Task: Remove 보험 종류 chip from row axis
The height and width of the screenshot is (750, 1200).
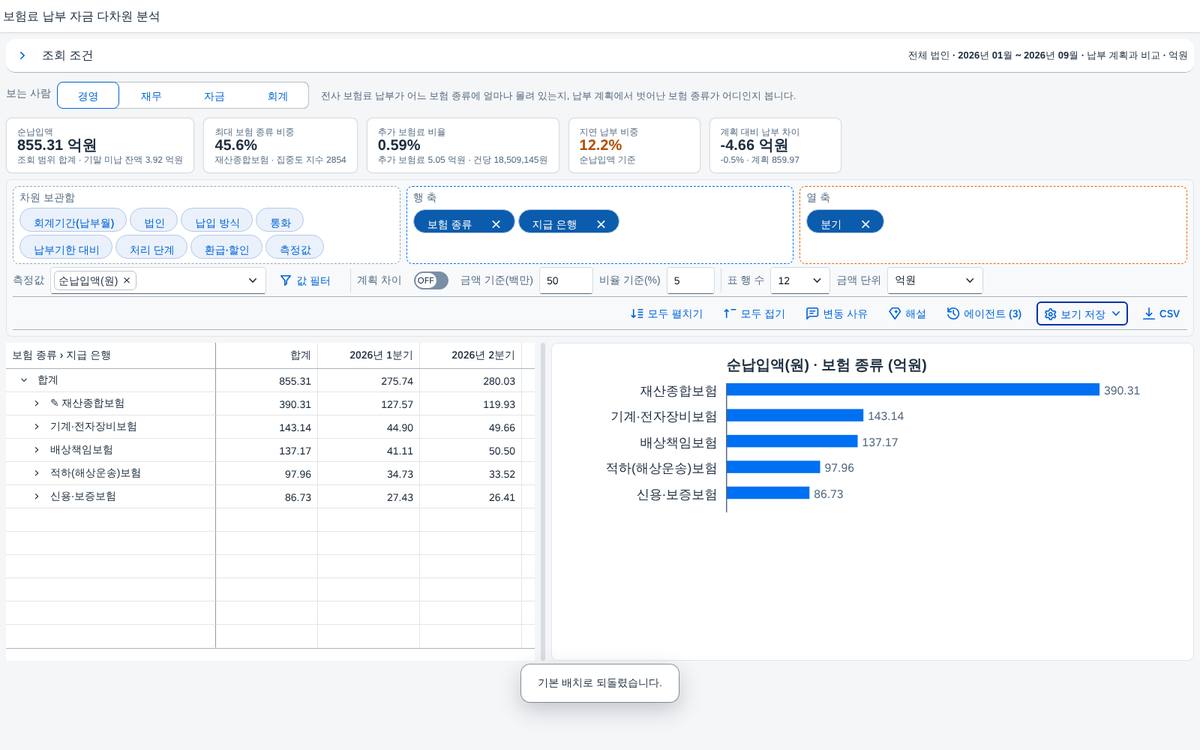Action: (496, 224)
